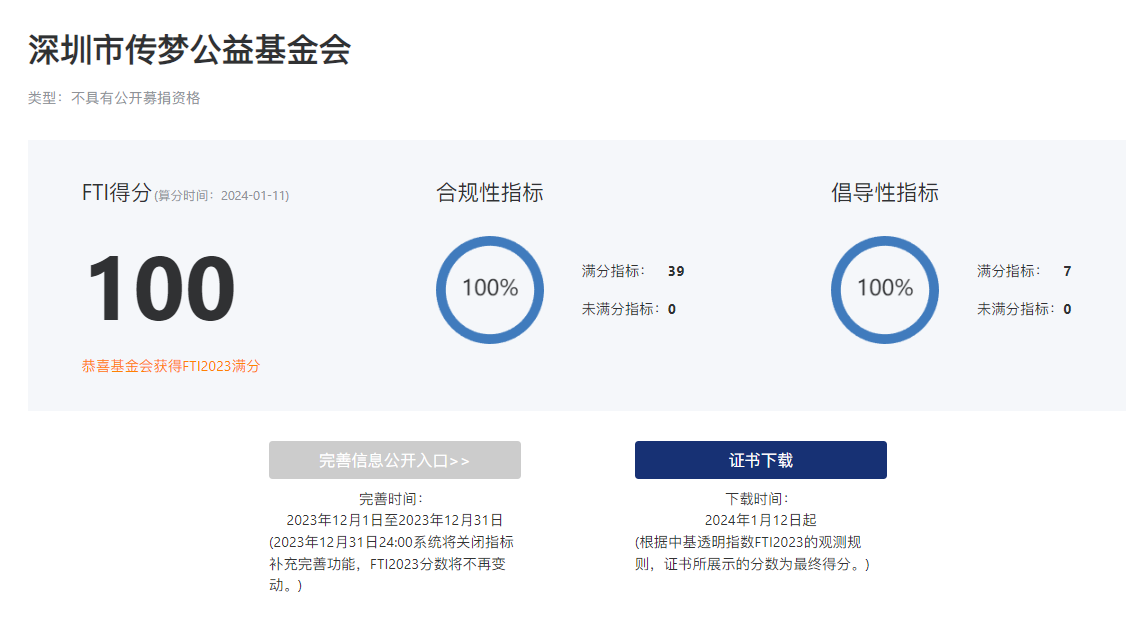
Task: Click the grayed 完善信息公开入口 button
Action: coord(394,460)
